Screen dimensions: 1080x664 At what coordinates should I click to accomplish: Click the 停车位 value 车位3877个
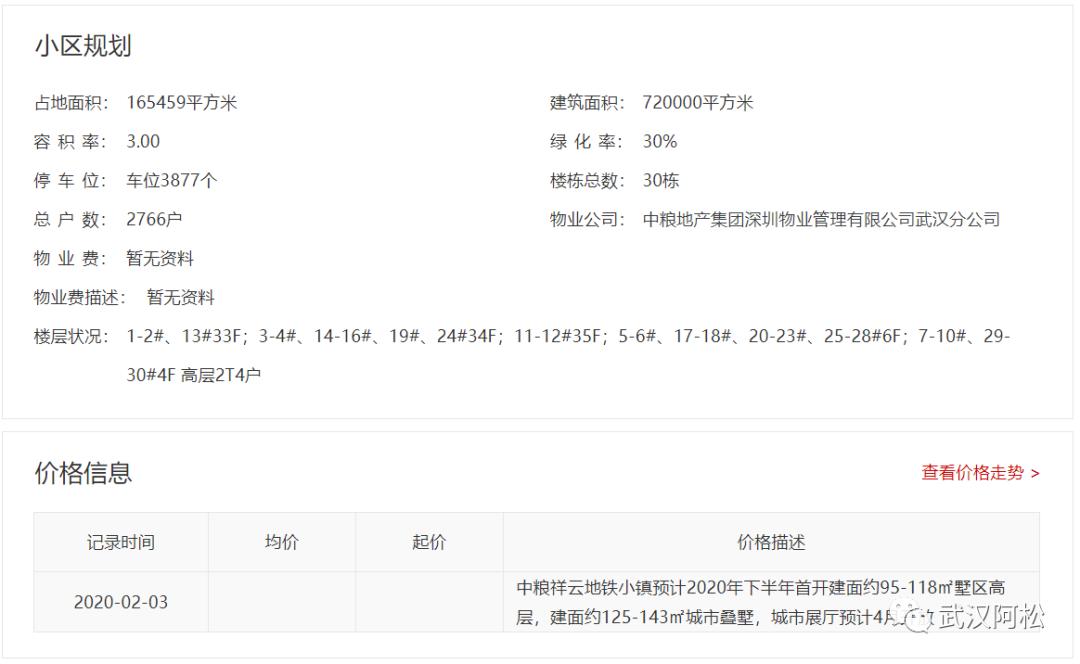[172, 180]
